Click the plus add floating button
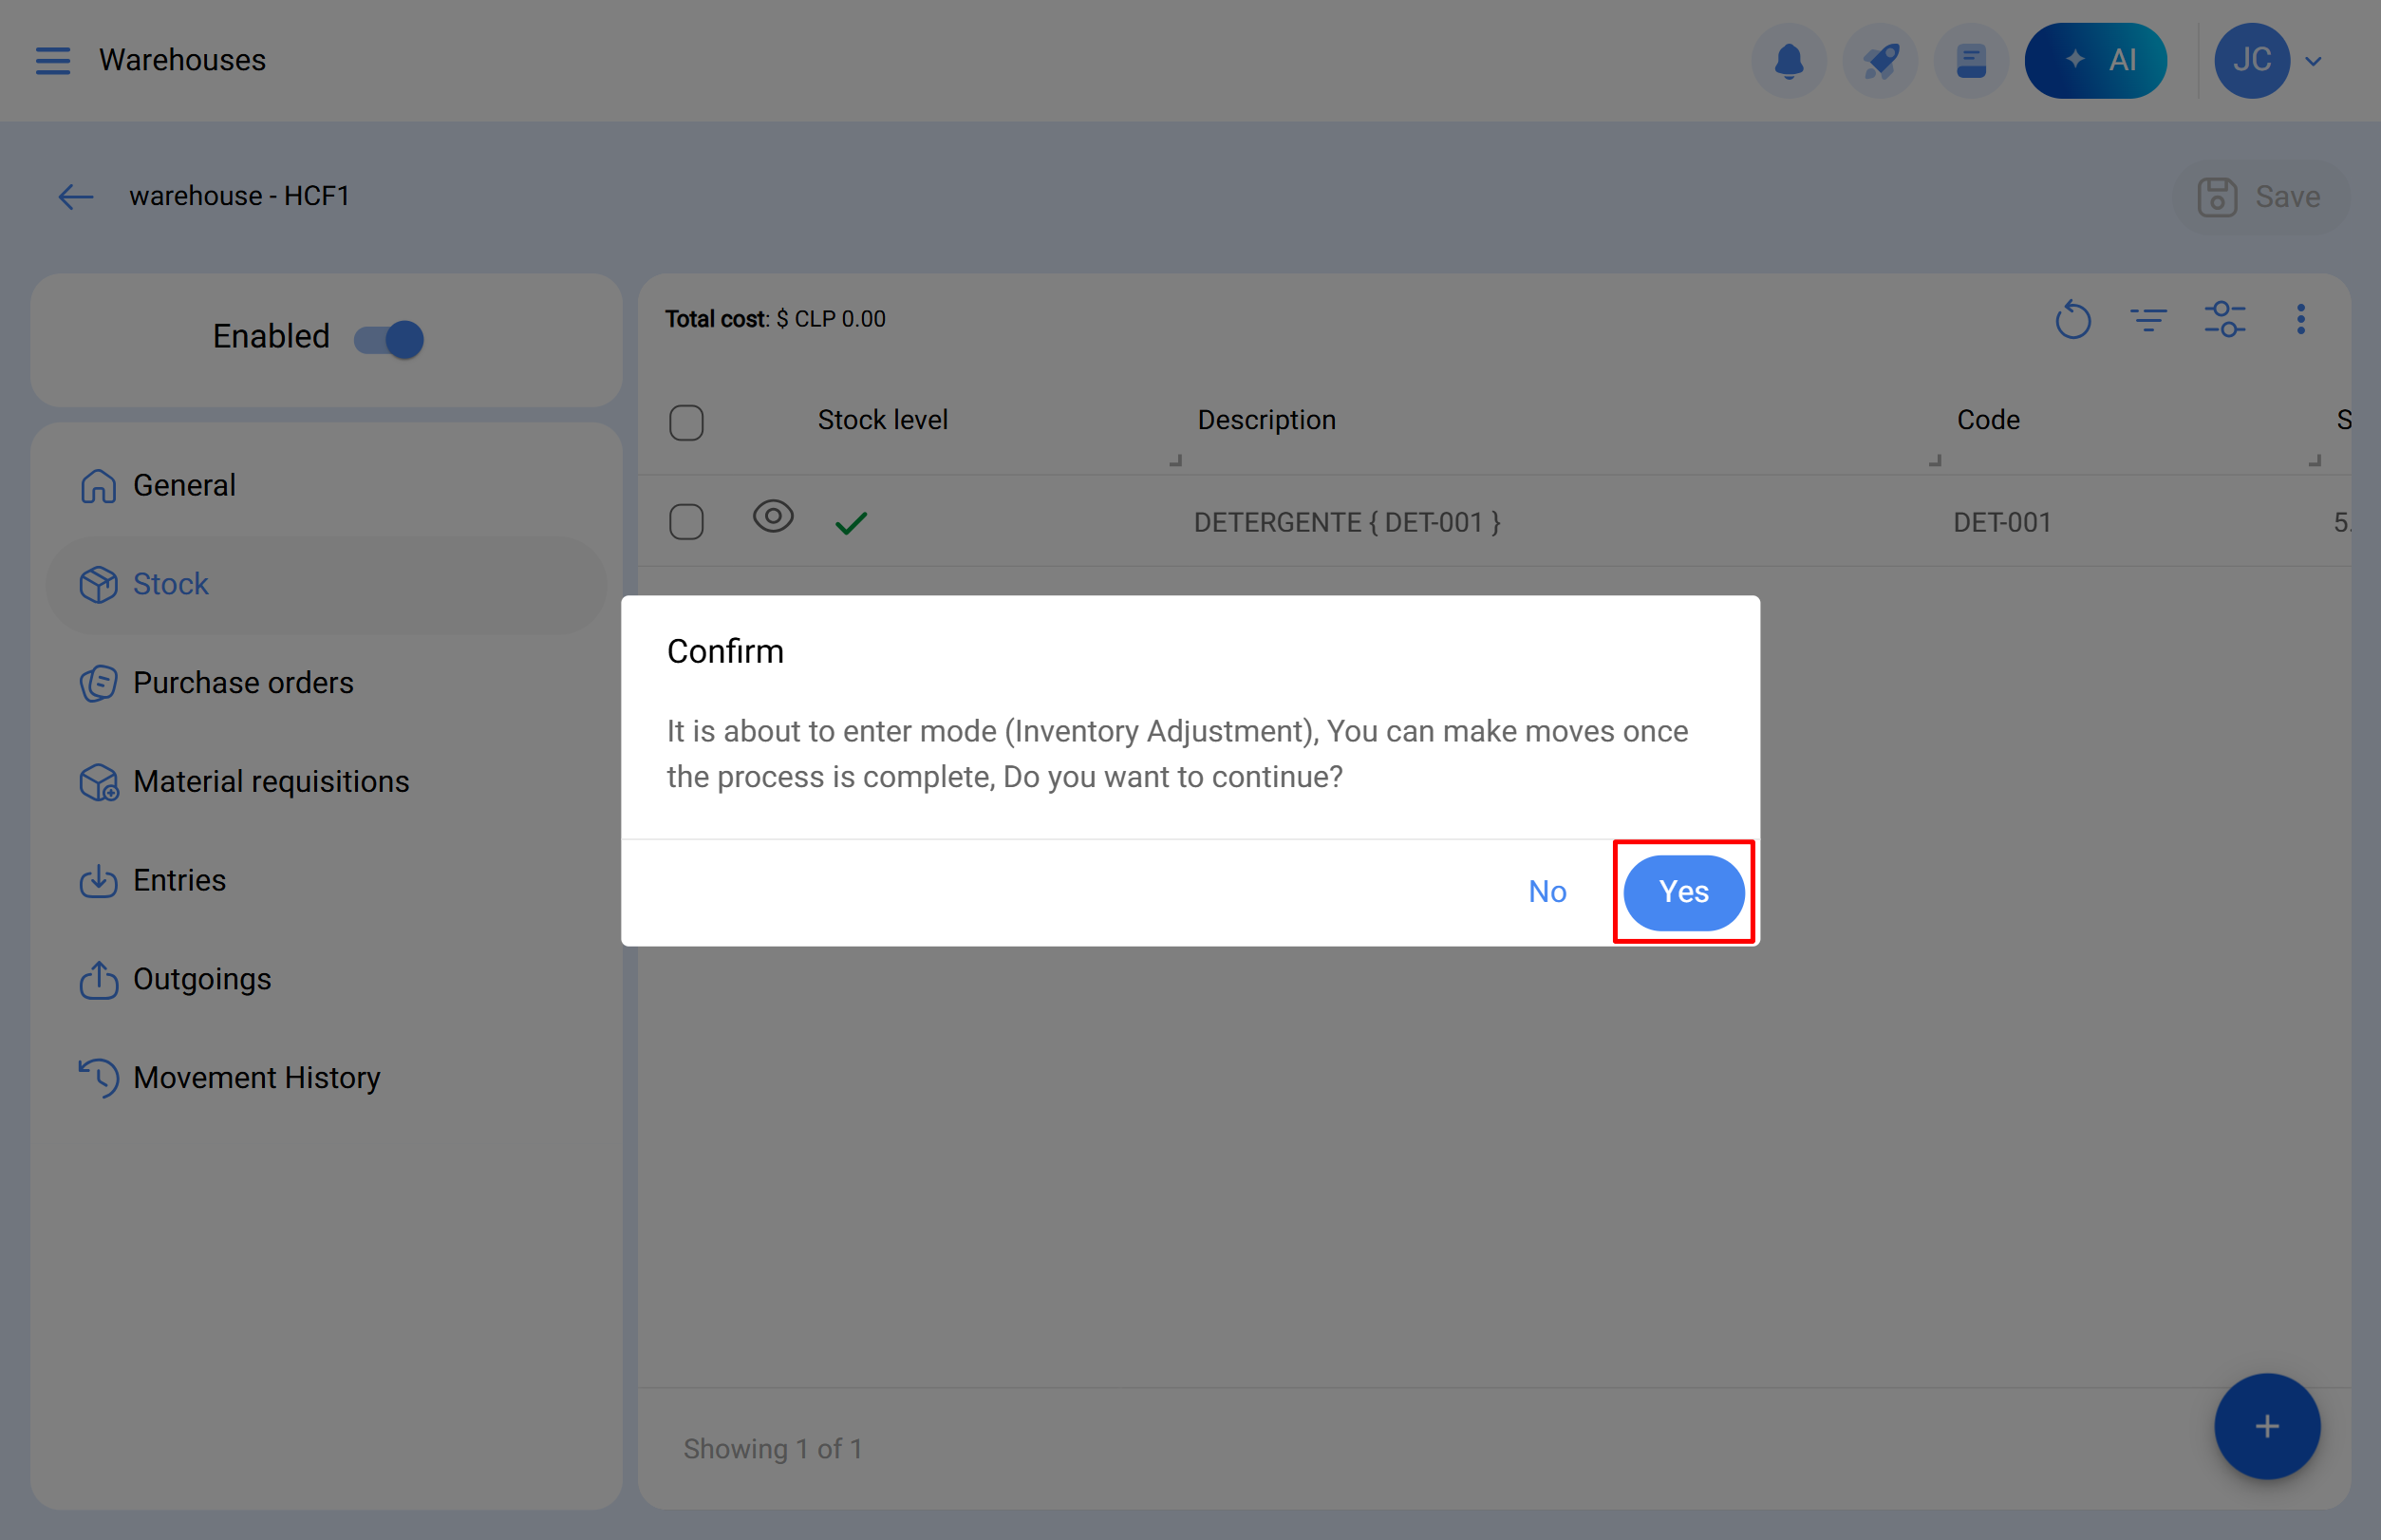Screen dimensions: 2381x1540 [x=2266, y=1425]
